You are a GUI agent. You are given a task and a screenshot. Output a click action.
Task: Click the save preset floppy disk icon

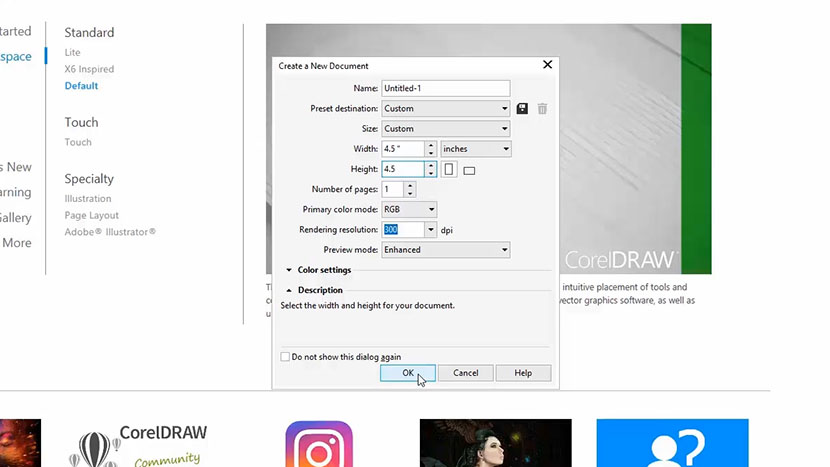point(522,109)
